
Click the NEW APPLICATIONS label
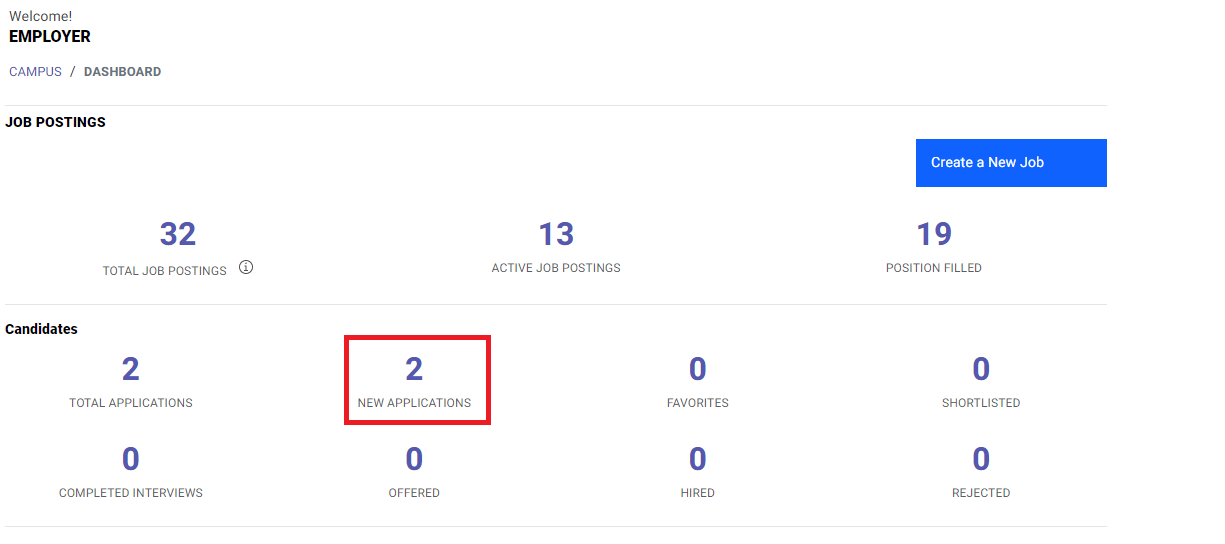point(414,403)
